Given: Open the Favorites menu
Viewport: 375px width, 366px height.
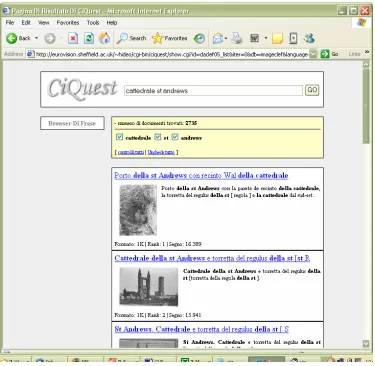Looking at the screenshot, I should coord(68,23).
